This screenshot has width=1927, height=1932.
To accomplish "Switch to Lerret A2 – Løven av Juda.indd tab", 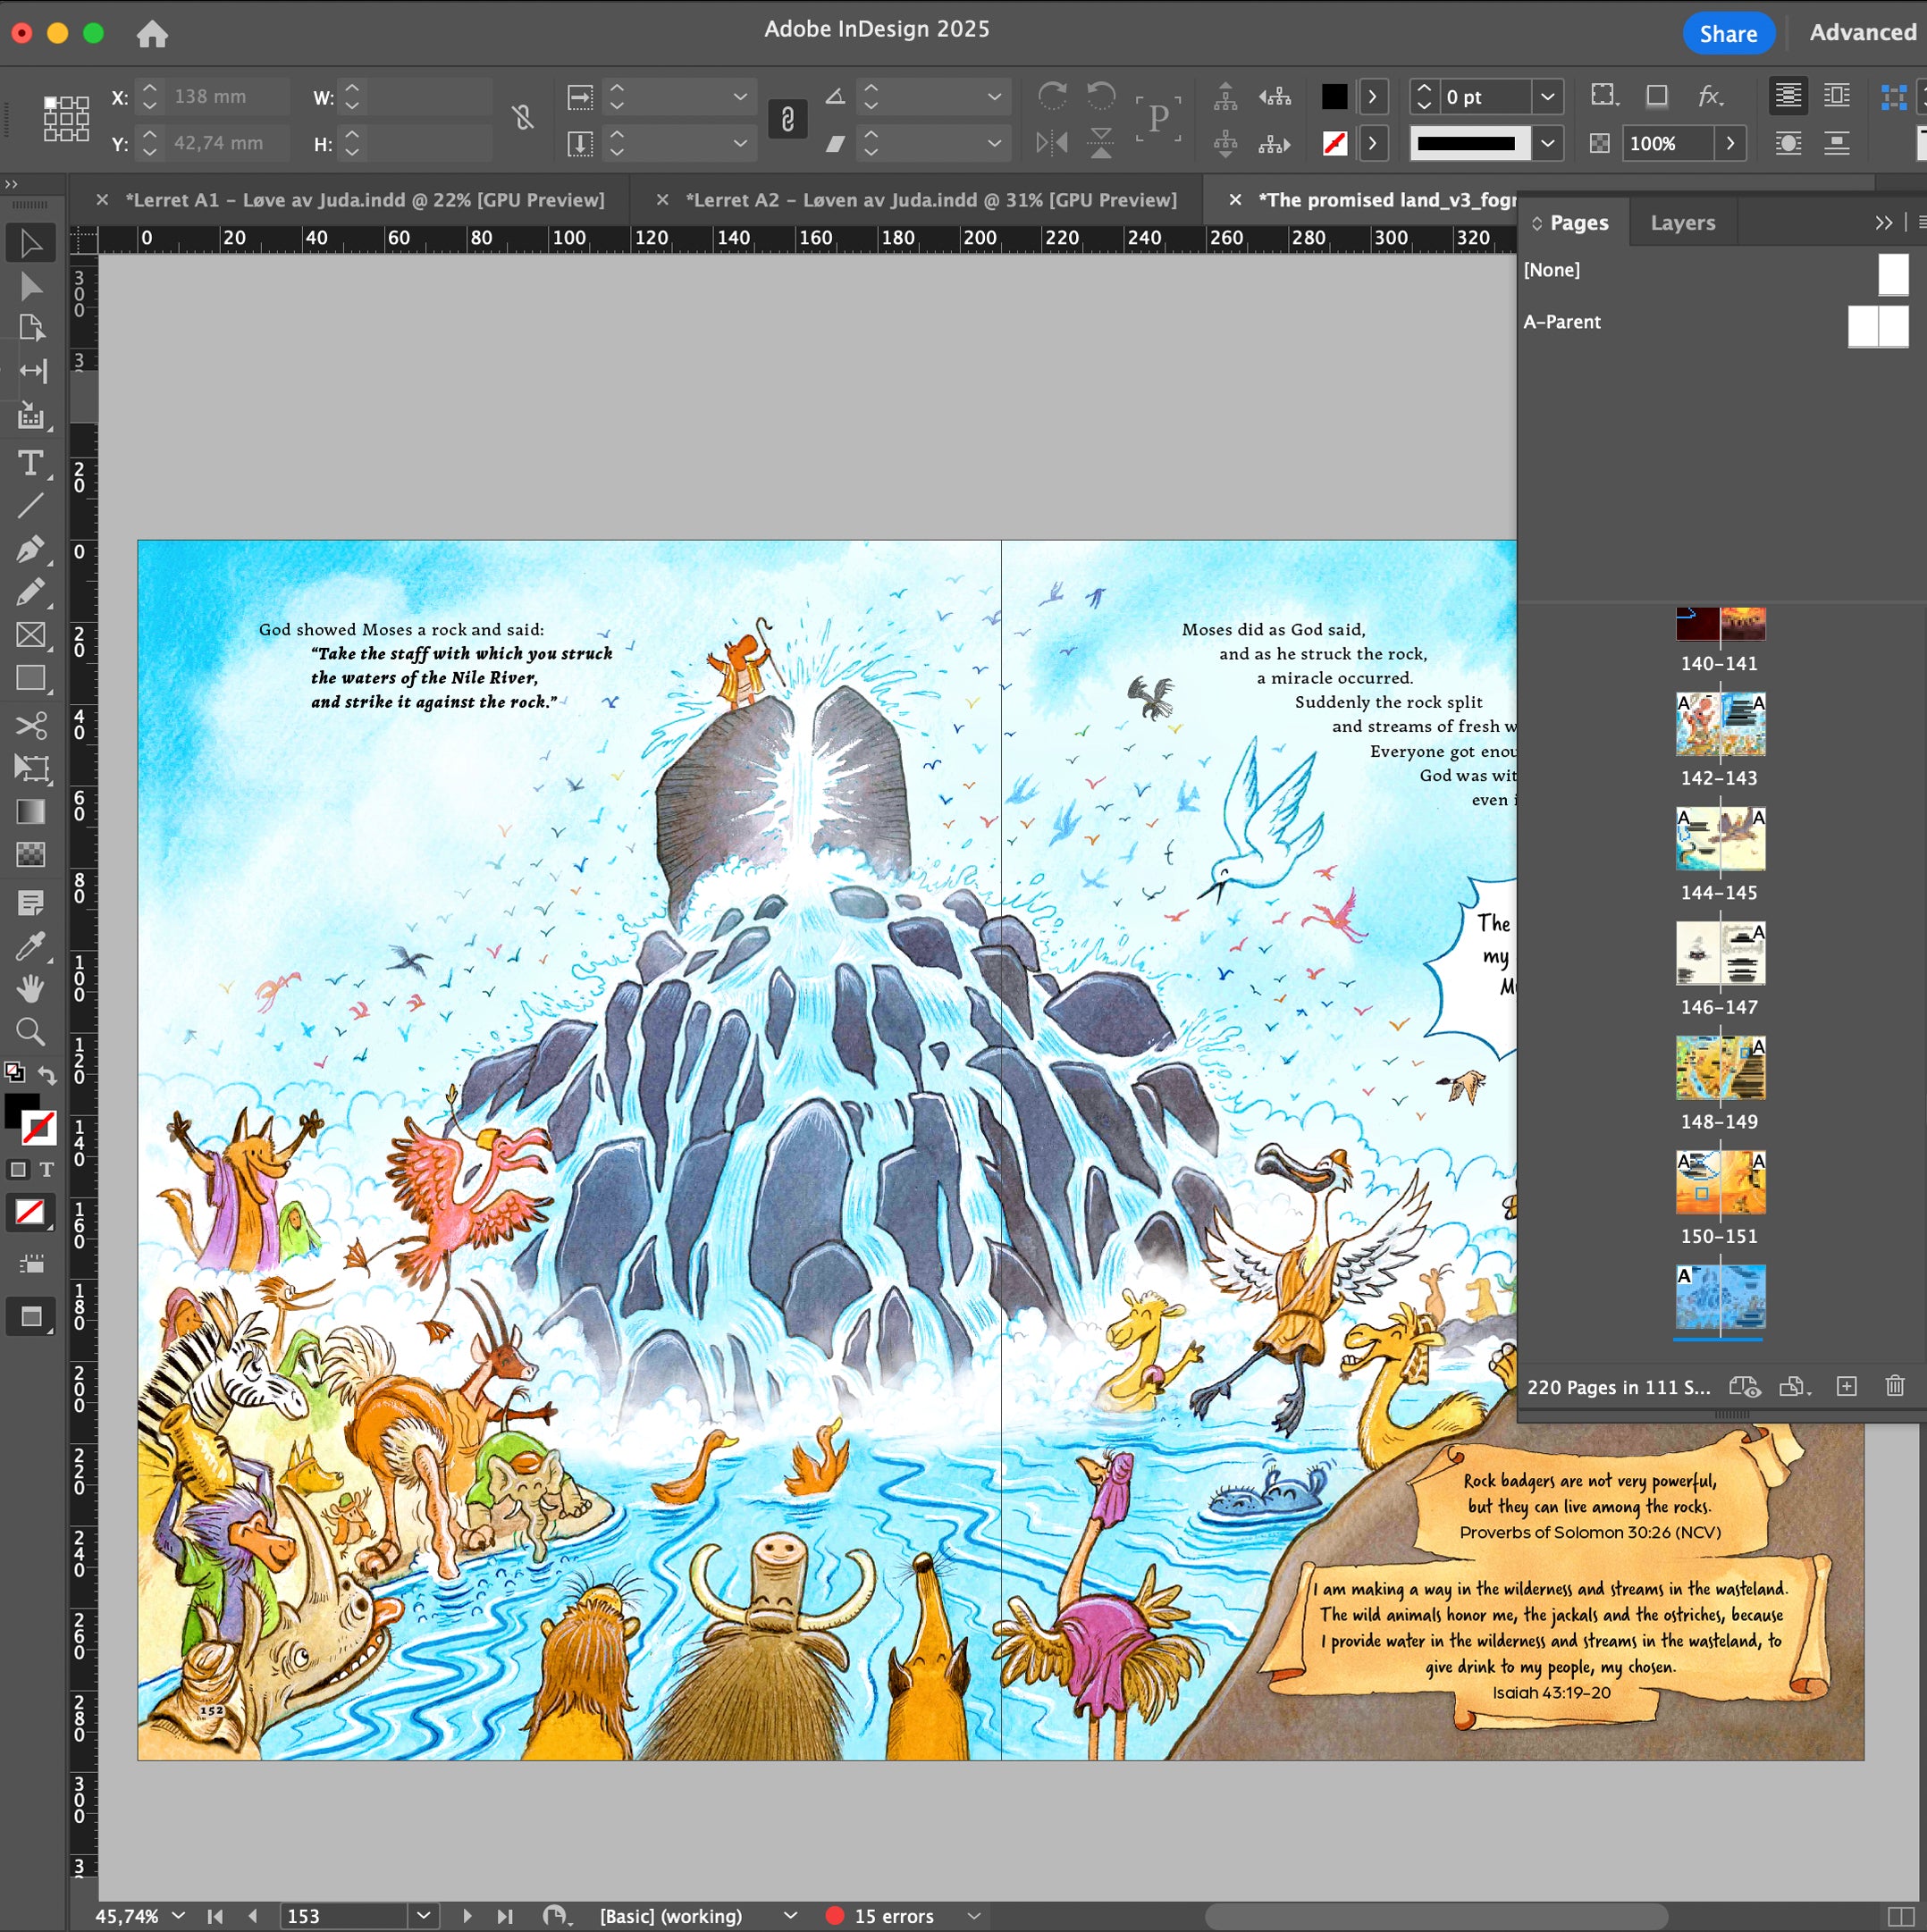I will (x=931, y=200).
